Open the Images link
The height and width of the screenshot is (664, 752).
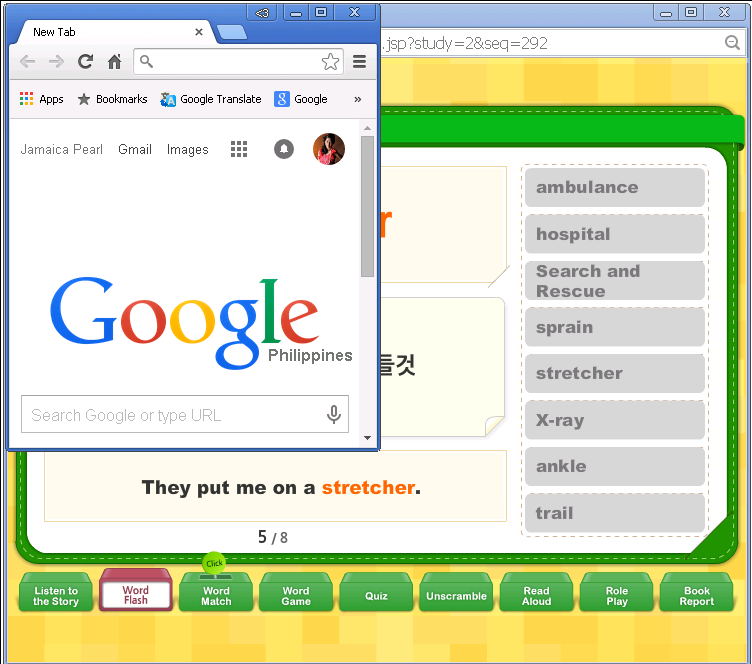point(188,150)
